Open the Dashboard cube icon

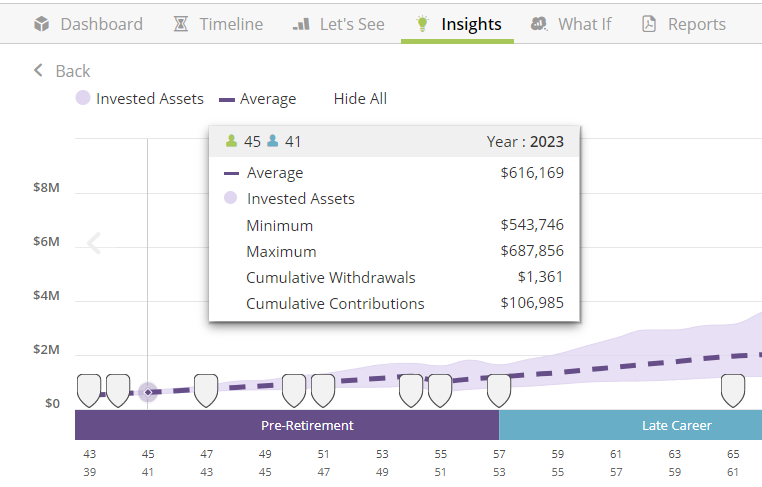click(41, 24)
